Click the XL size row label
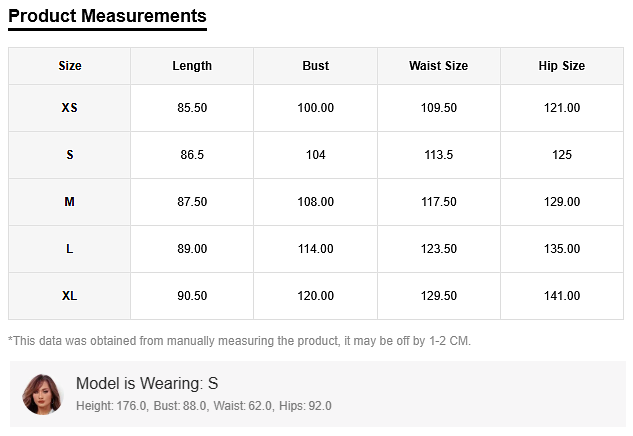The height and width of the screenshot is (436, 633). (x=70, y=296)
